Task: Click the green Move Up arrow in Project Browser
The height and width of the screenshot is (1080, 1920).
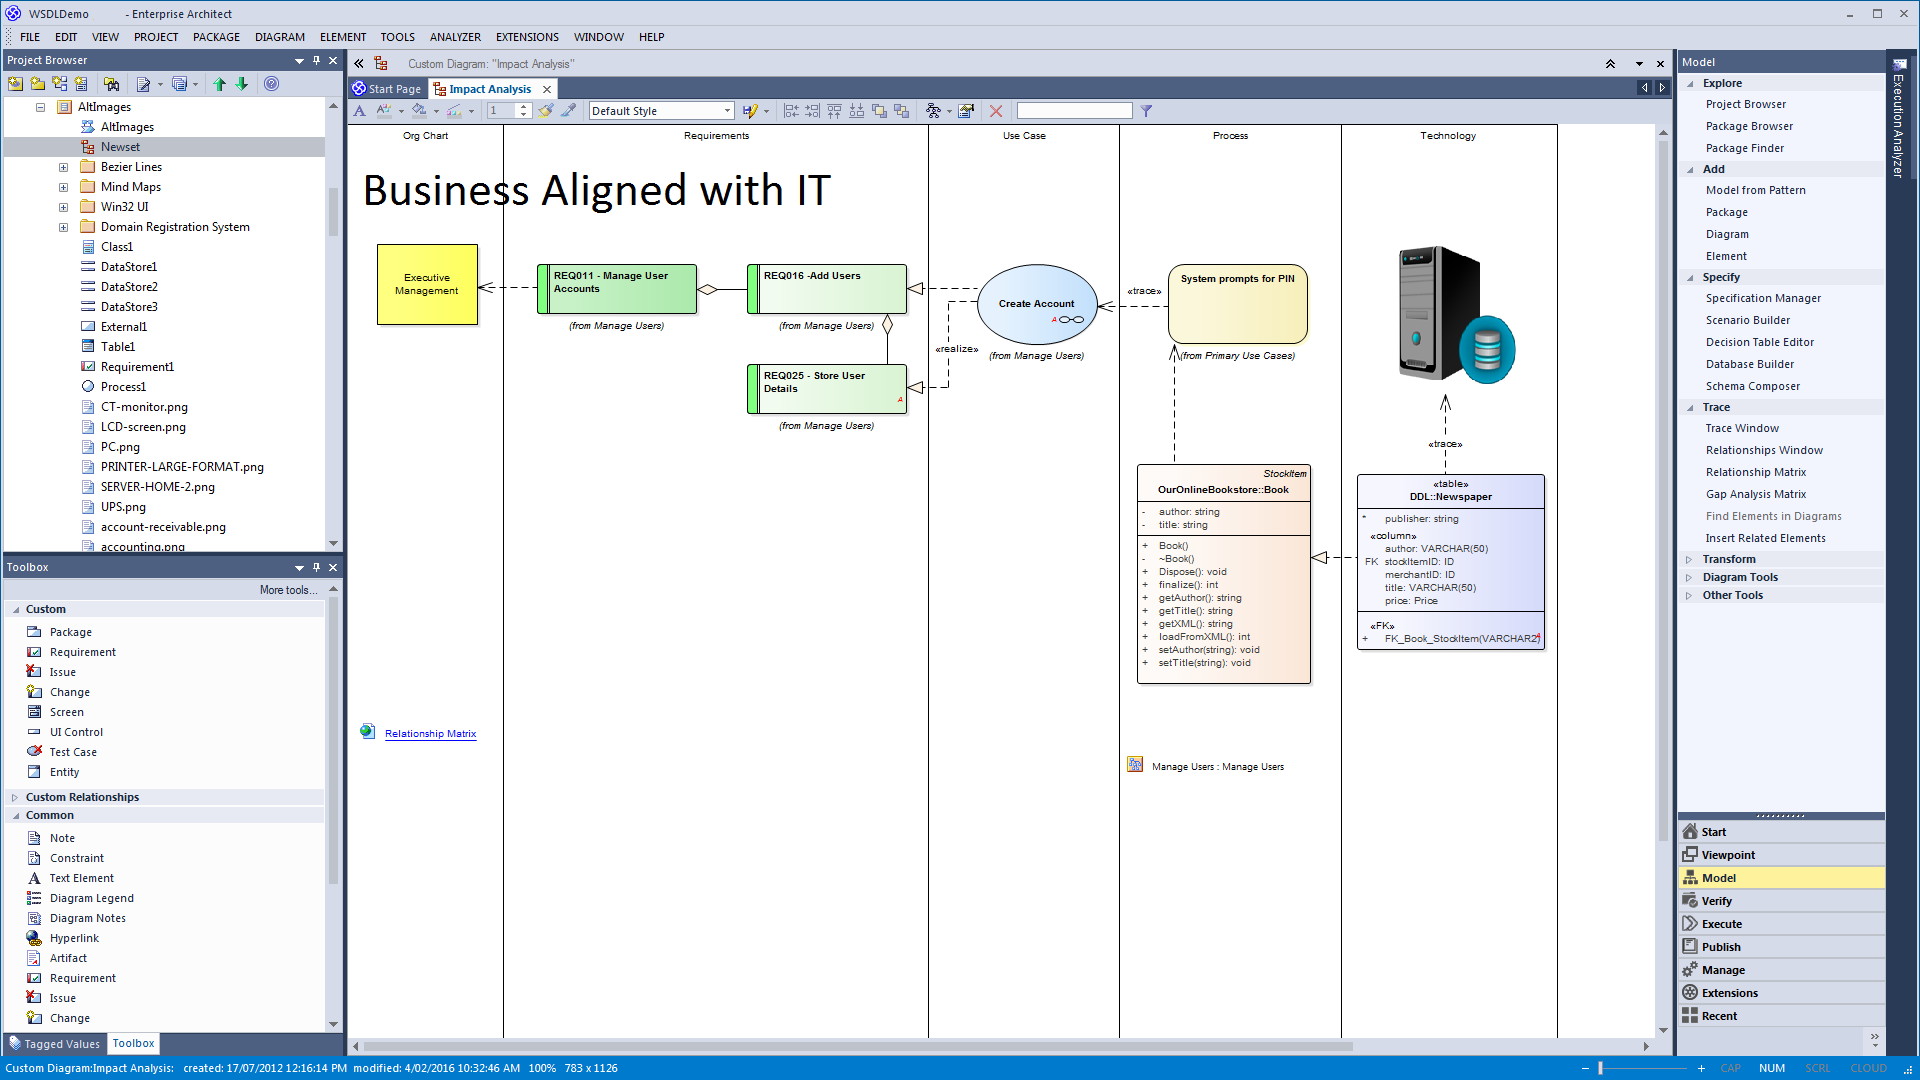Action: pyautogui.click(x=219, y=84)
